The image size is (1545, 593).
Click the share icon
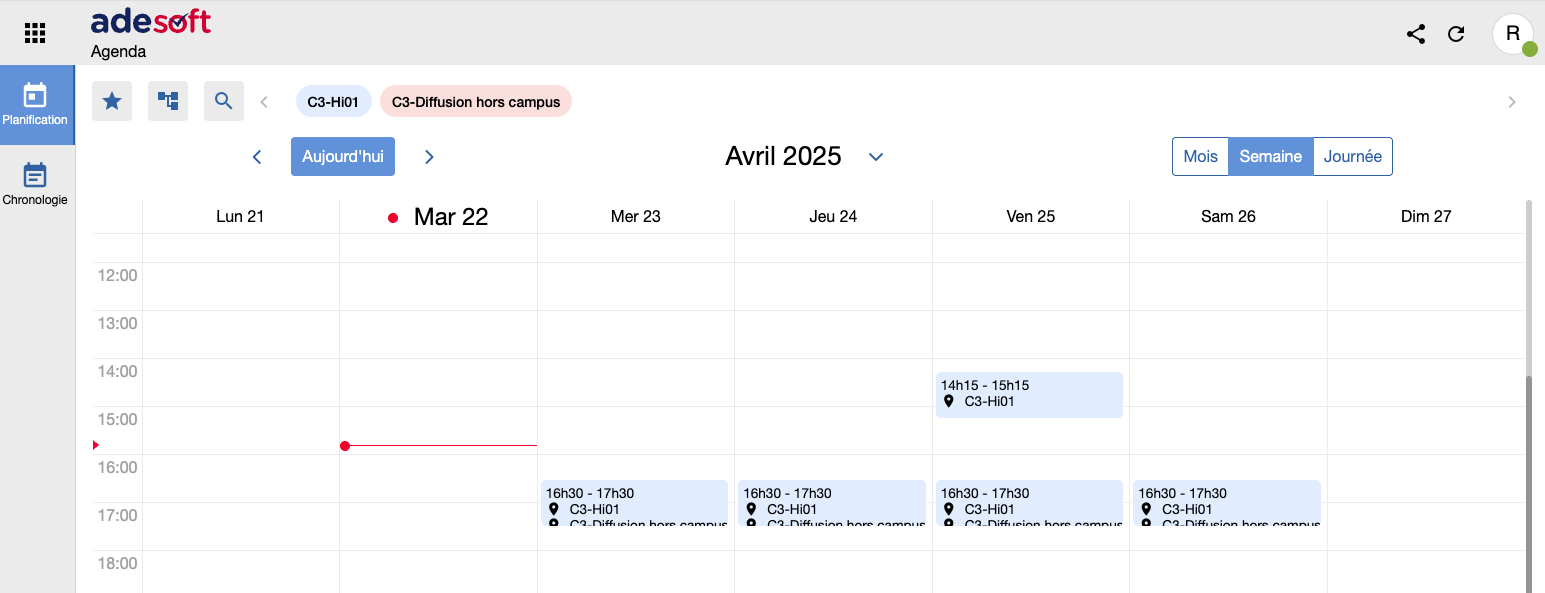click(x=1416, y=34)
